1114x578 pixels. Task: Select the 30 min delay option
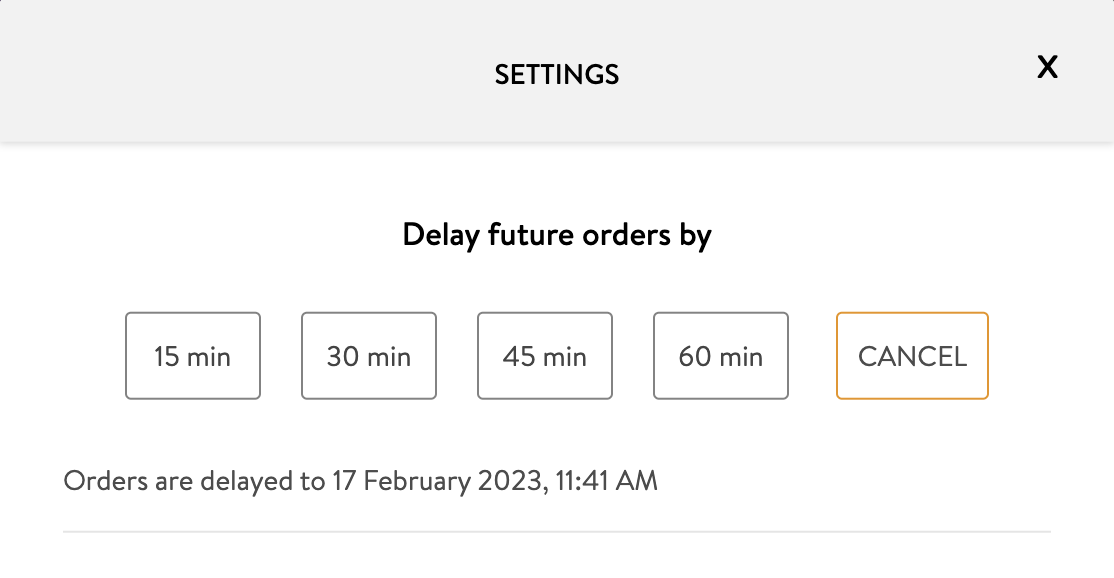click(369, 356)
